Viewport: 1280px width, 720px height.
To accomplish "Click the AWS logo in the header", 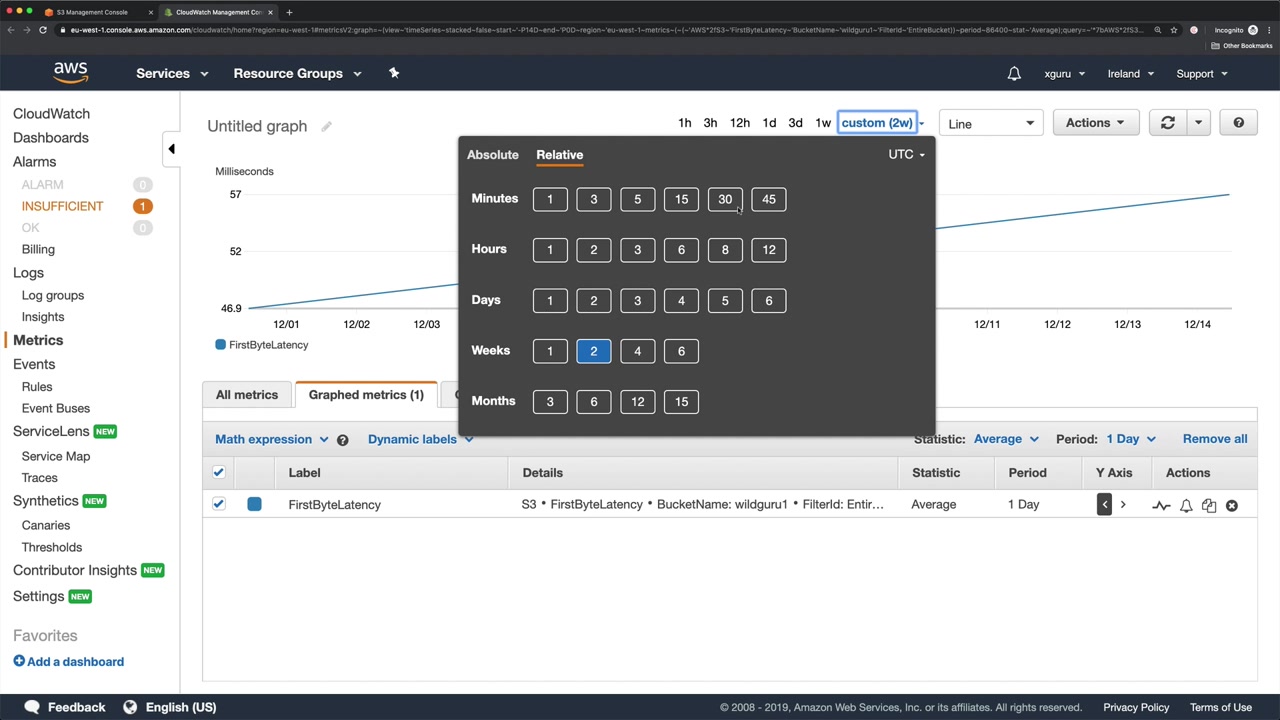I will tap(71, 72).
